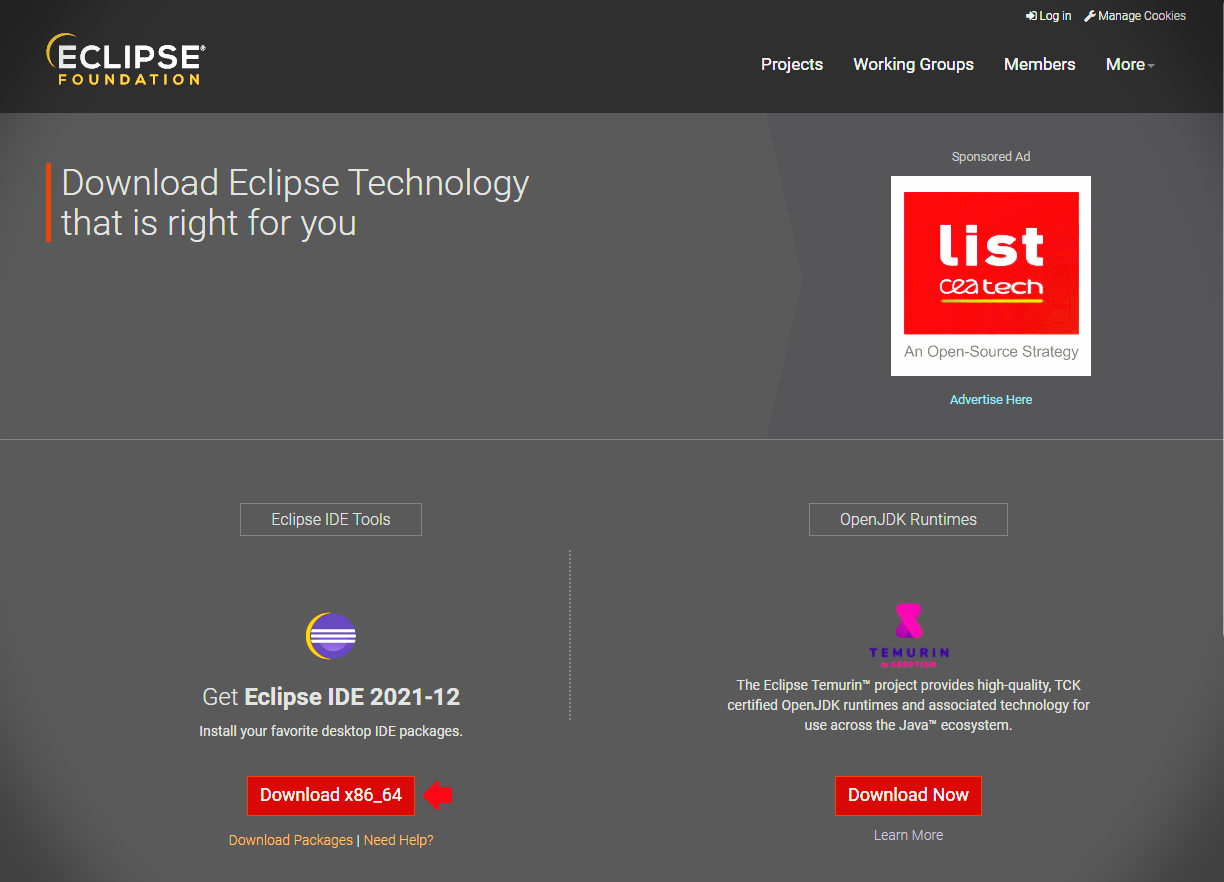Open Manage Cookies settings
1224x882 pixels.
click(1135, 16)
